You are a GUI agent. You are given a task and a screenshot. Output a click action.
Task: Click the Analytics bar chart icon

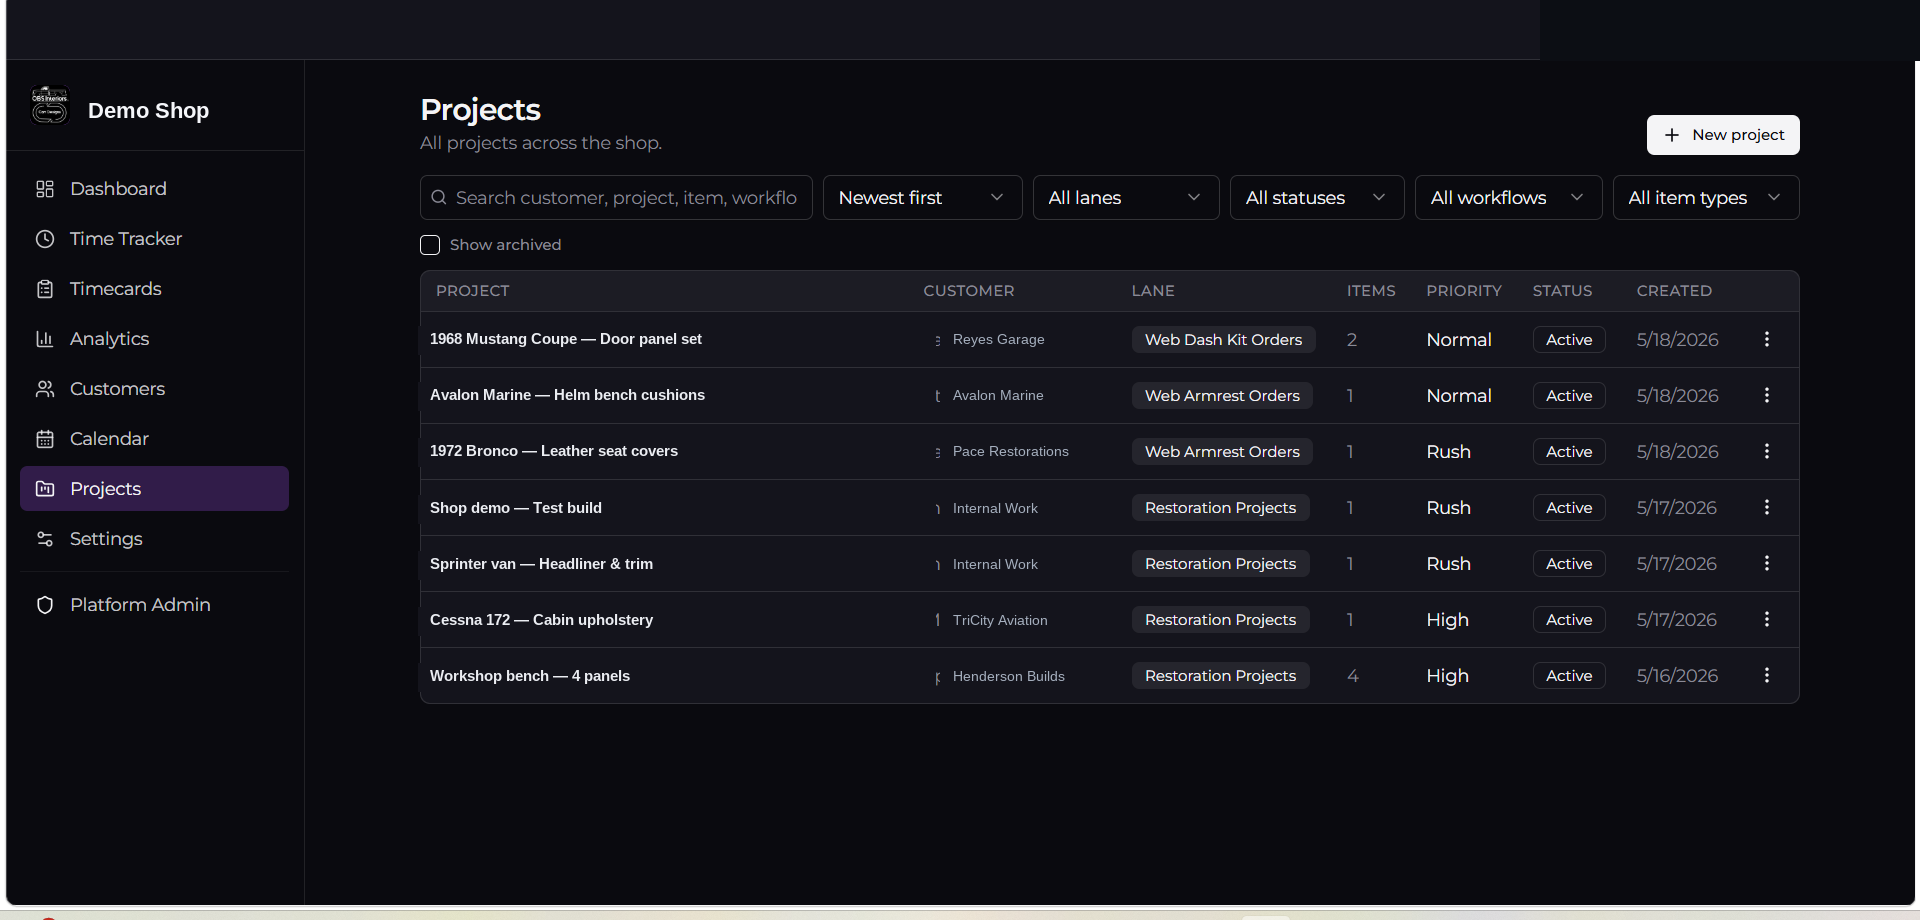(x=45, y=339)
